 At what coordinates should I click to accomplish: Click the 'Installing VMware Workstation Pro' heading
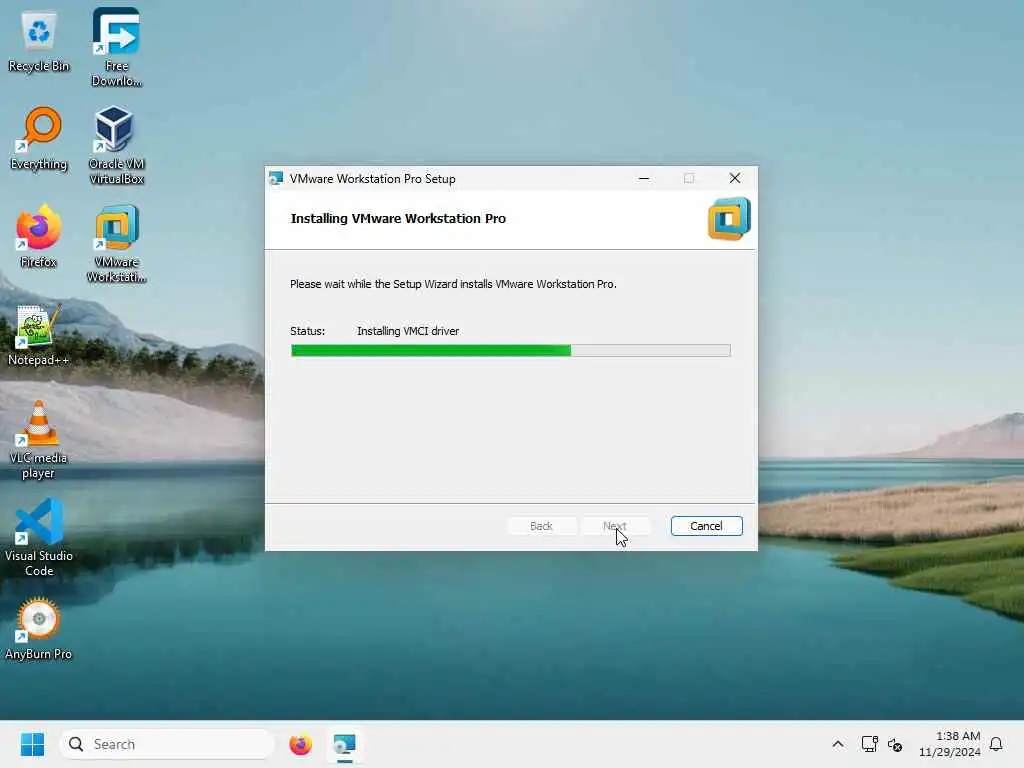(x=398, y=219)
